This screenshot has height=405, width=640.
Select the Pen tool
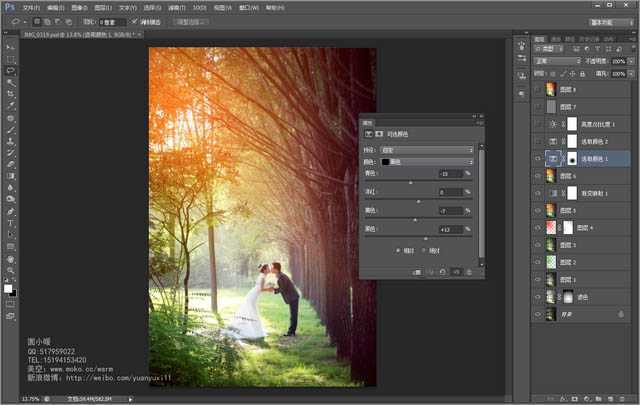pyautogui.click(x=11, y=211)
